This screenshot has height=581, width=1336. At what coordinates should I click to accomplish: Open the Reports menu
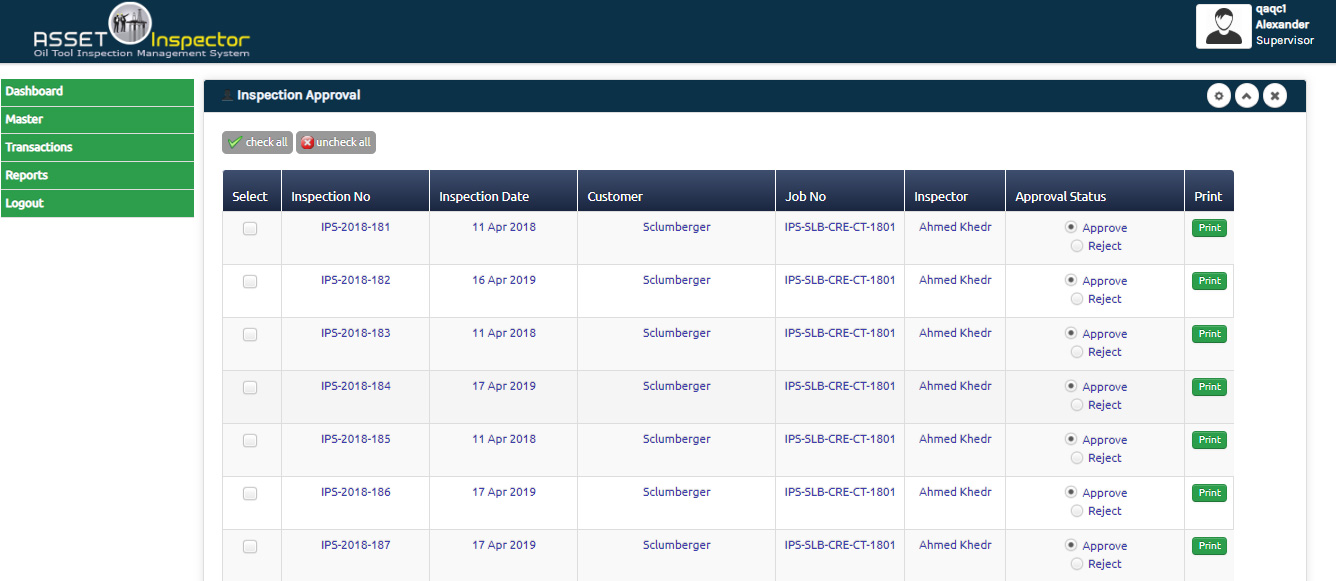click(x=97, y=175)
